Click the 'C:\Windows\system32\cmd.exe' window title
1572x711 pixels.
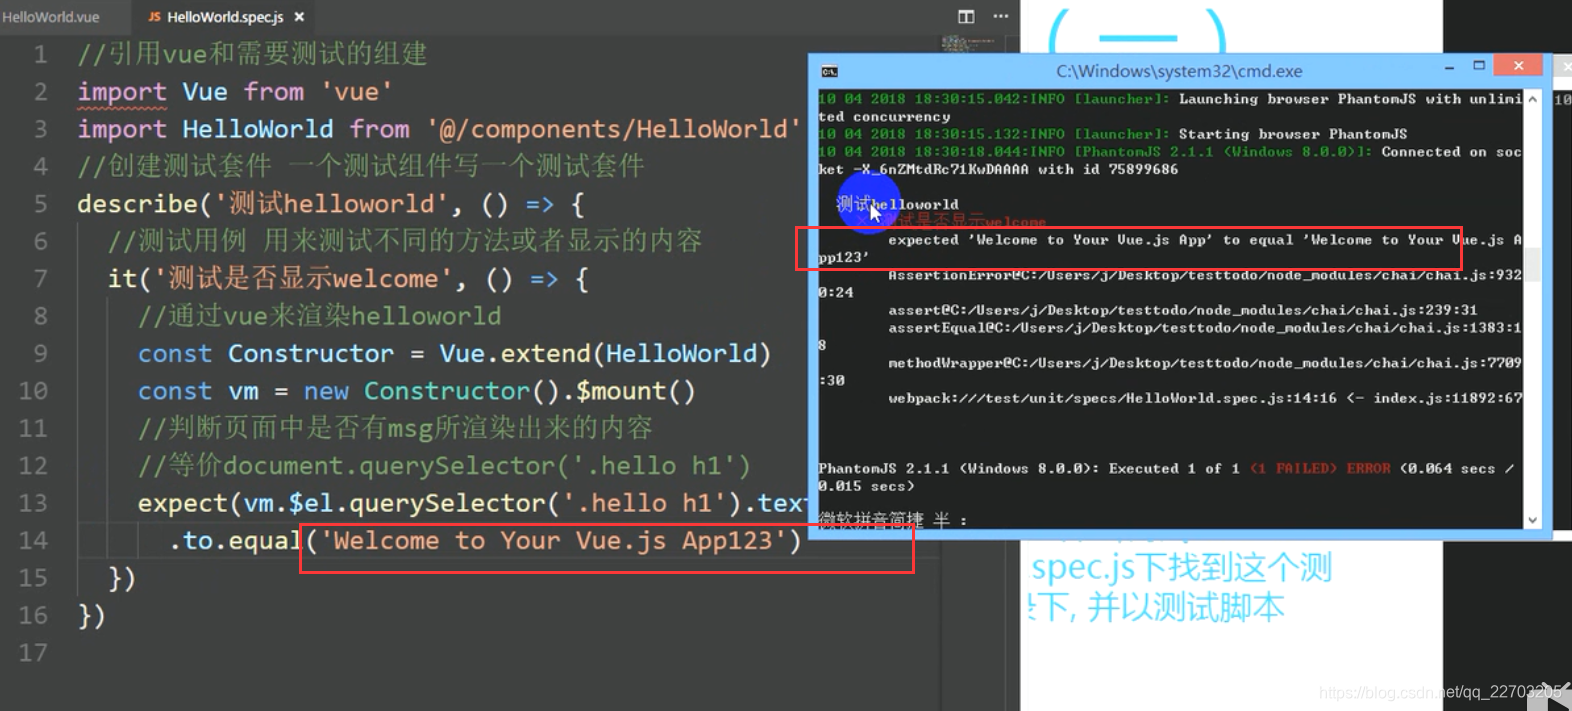(x=1178, y=71)
